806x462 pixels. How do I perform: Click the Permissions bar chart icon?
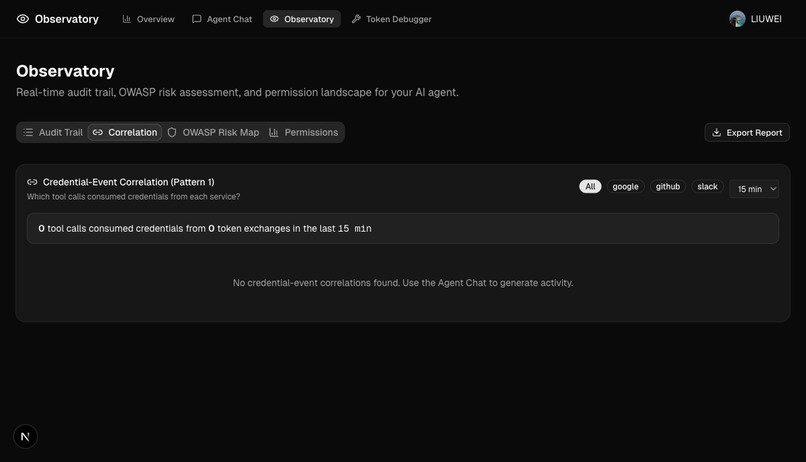[x=274, y=132]
